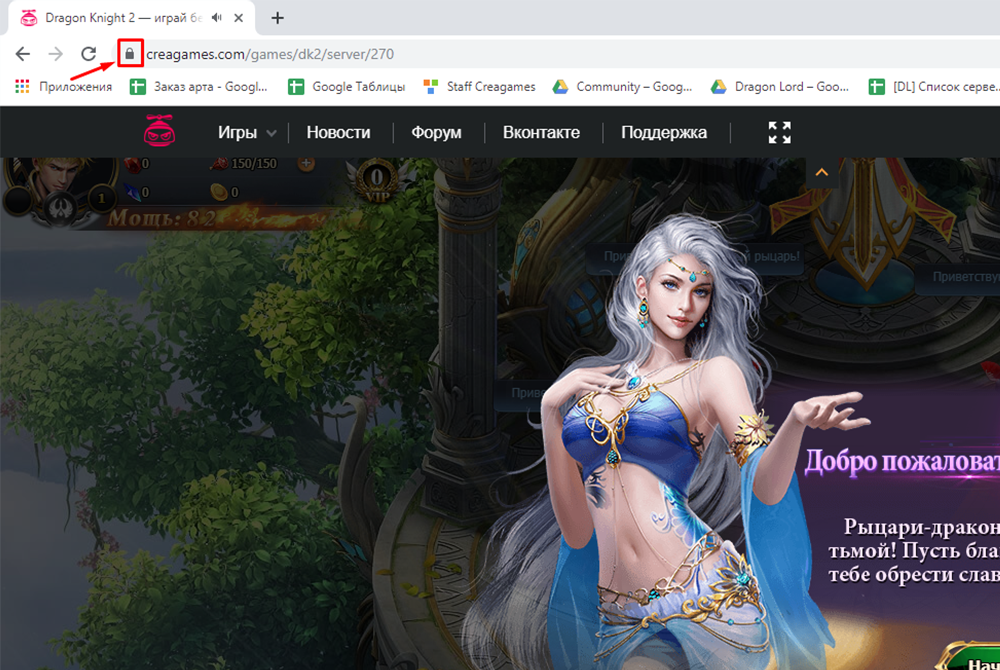
Task: Reload the page with the refresh button
Action: pos(88,54)
